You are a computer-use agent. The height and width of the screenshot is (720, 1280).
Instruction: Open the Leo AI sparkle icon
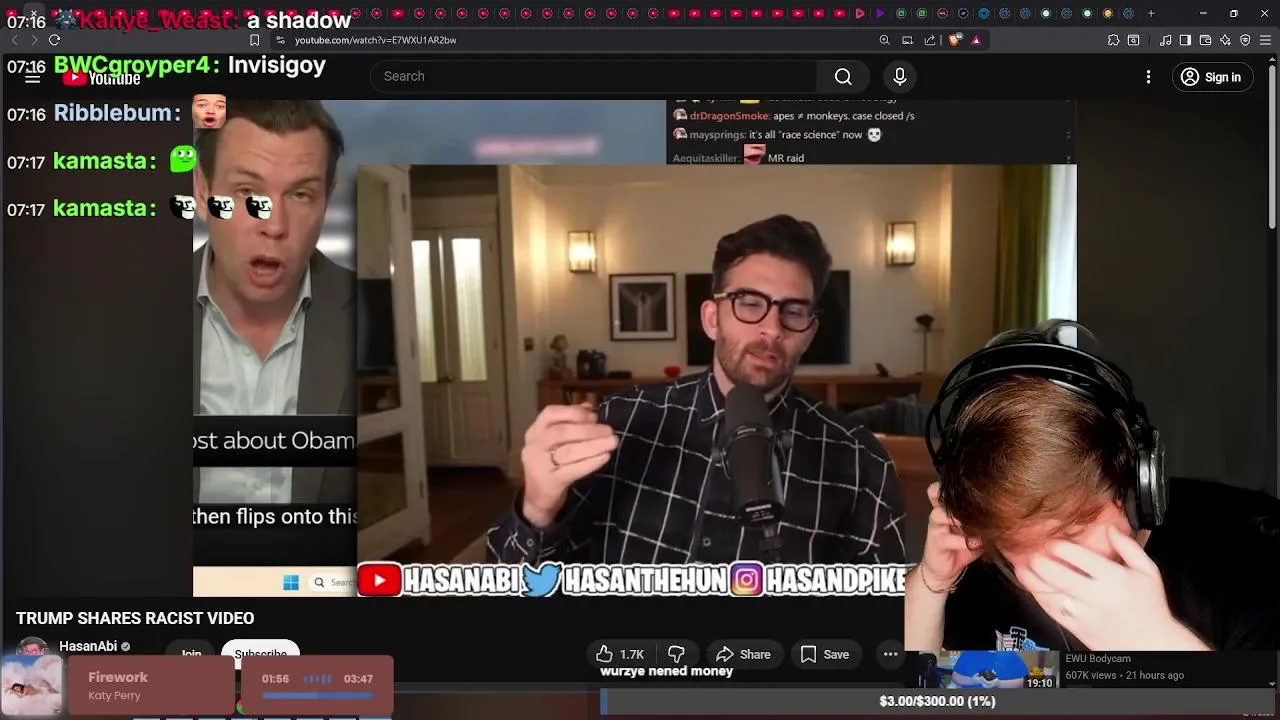click(1225, 40)
